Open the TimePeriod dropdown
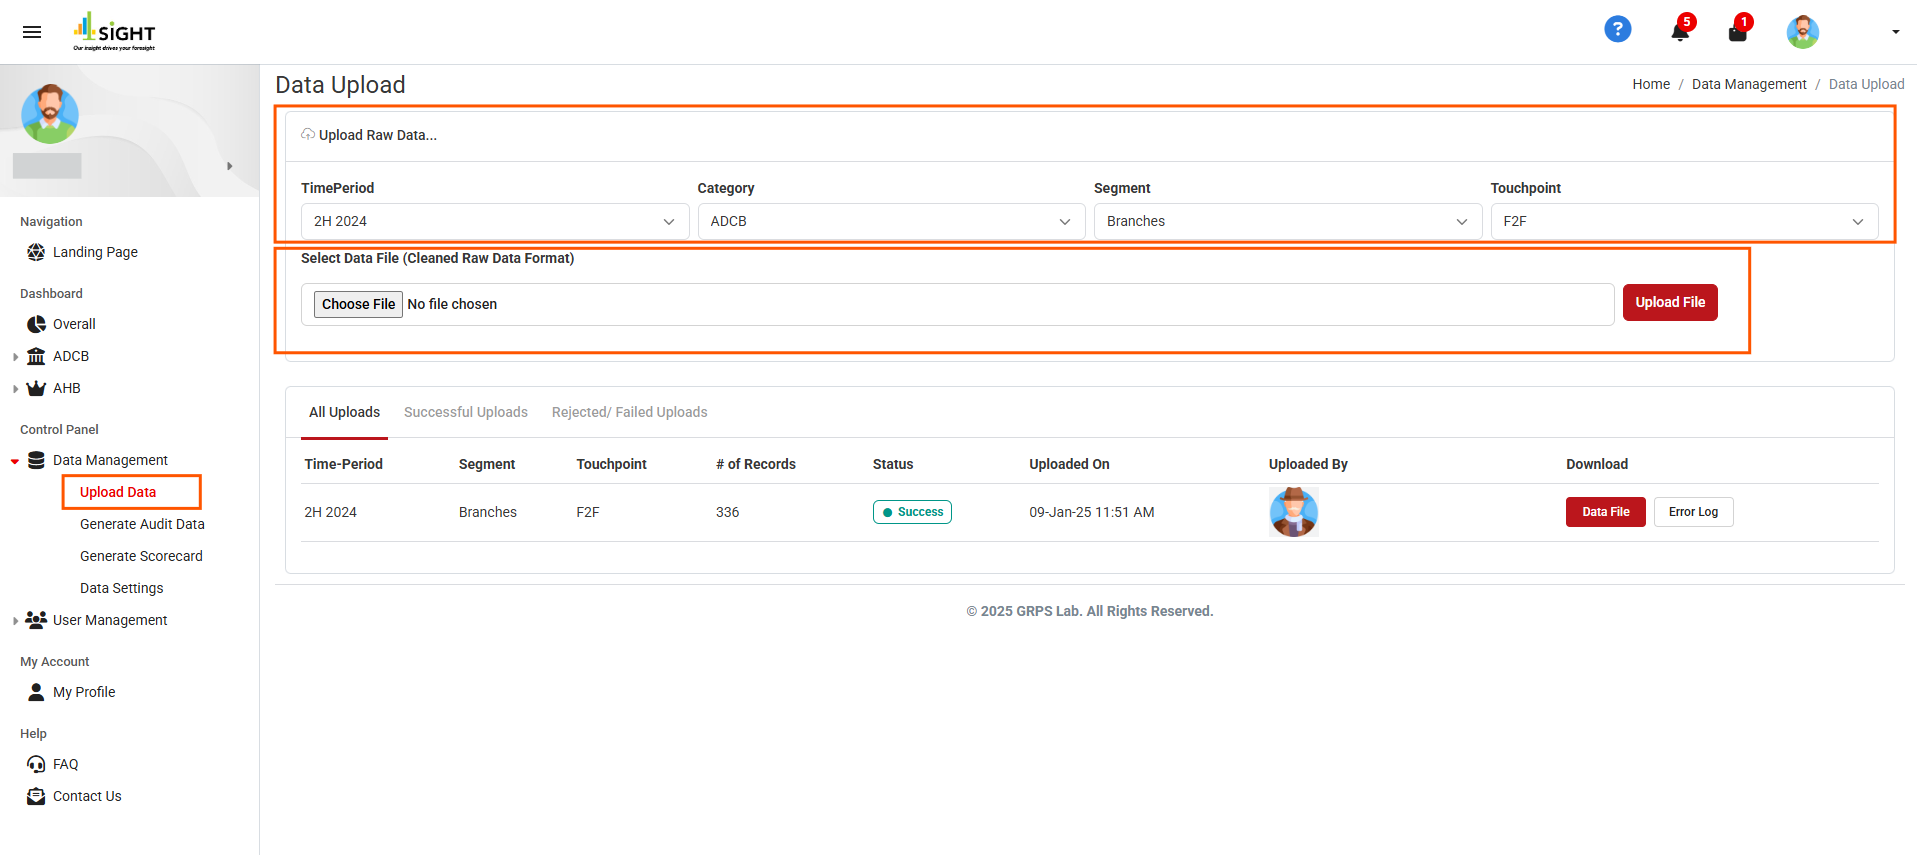Viewport: 1917px width, 855px height. click(x=495, y=221)
